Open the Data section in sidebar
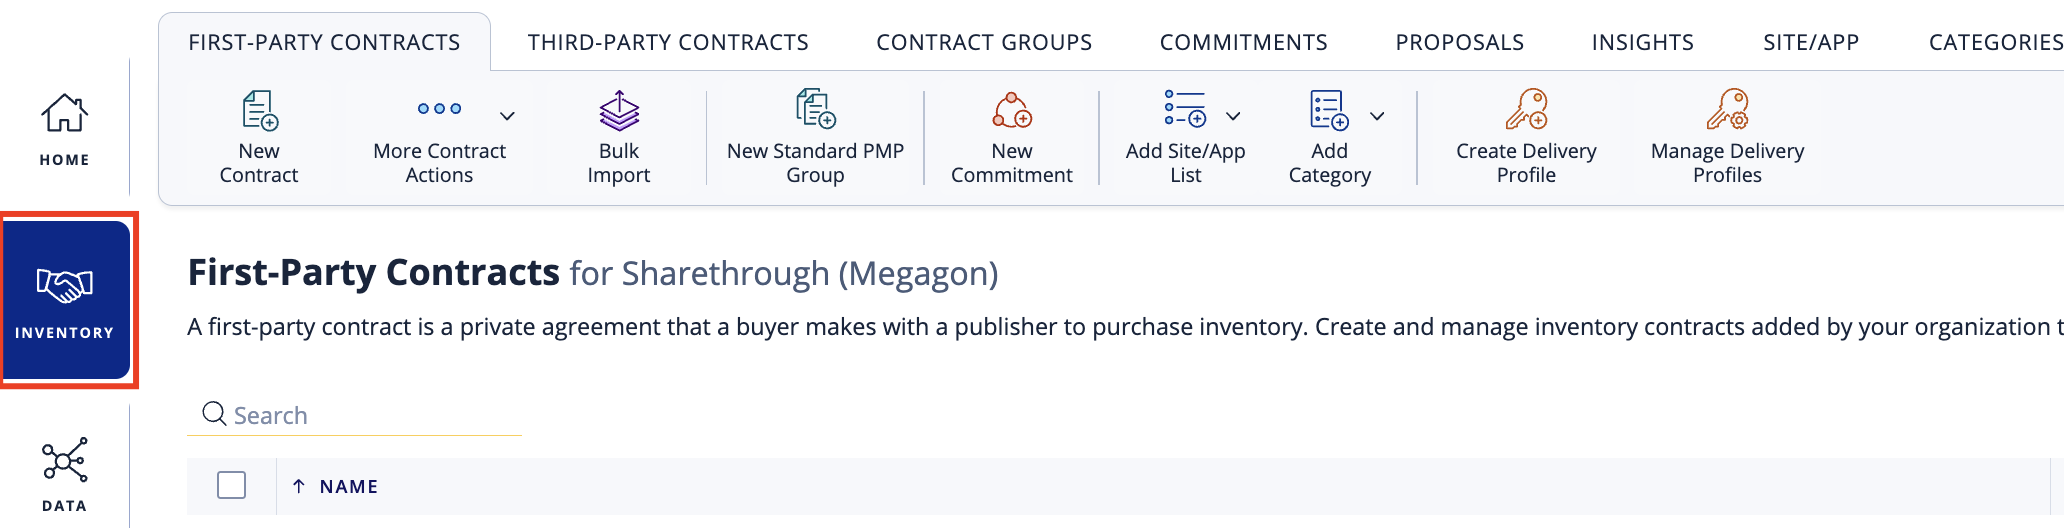This screenshot has height=528, width=2064. coord(65,475)
